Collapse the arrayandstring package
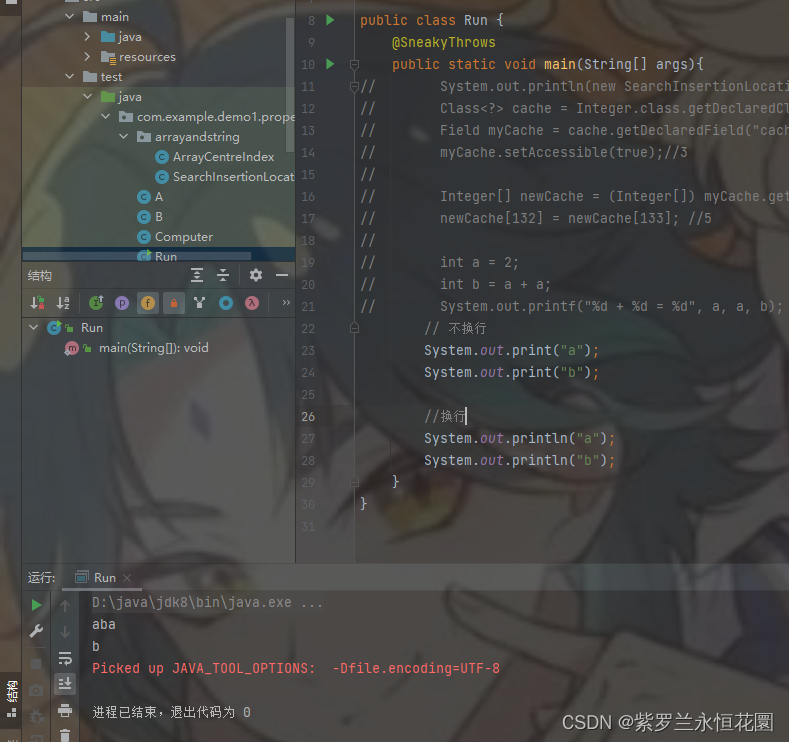The width and height of the screenshot is (789, 742). click(x=124, y=137)
